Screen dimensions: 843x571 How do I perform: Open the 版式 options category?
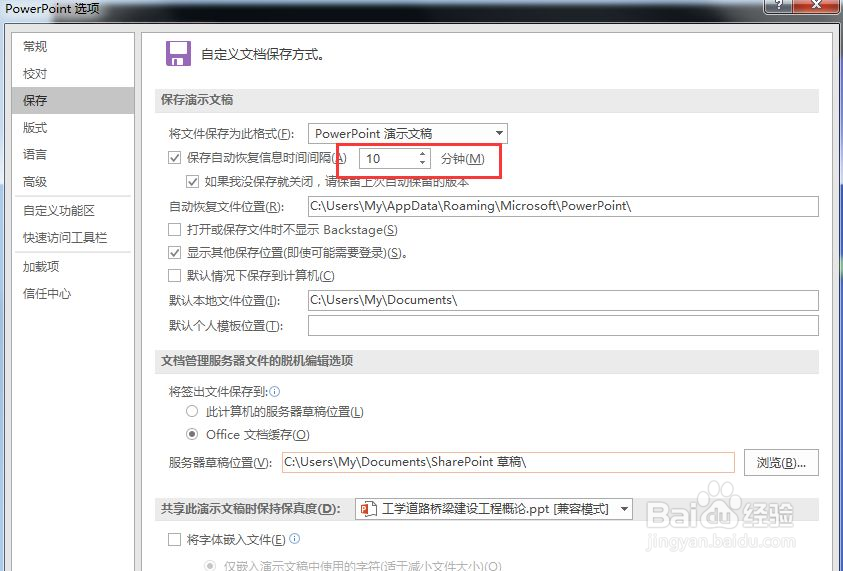tap(73, 128)
